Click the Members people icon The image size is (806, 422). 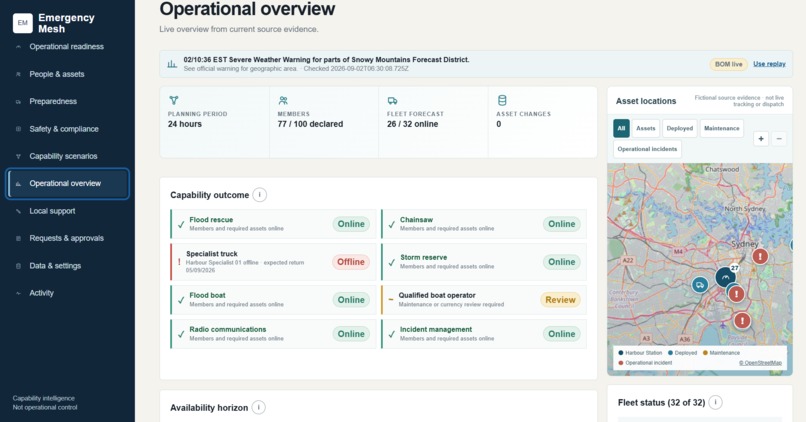click(283, 100)
